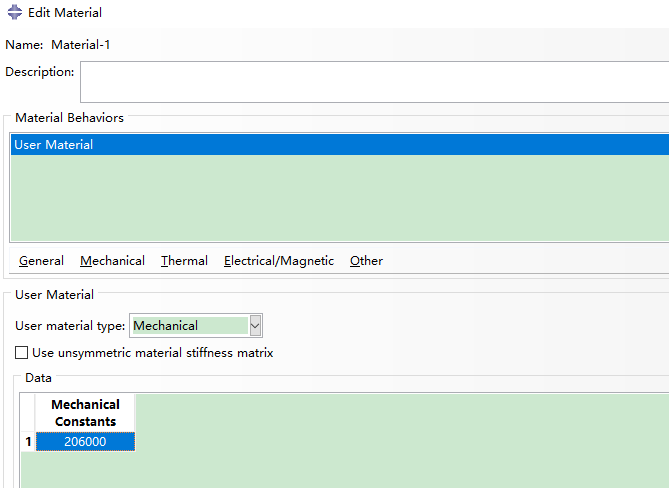
Task: Open the Mechanical menu
Action: click(113, 261)
